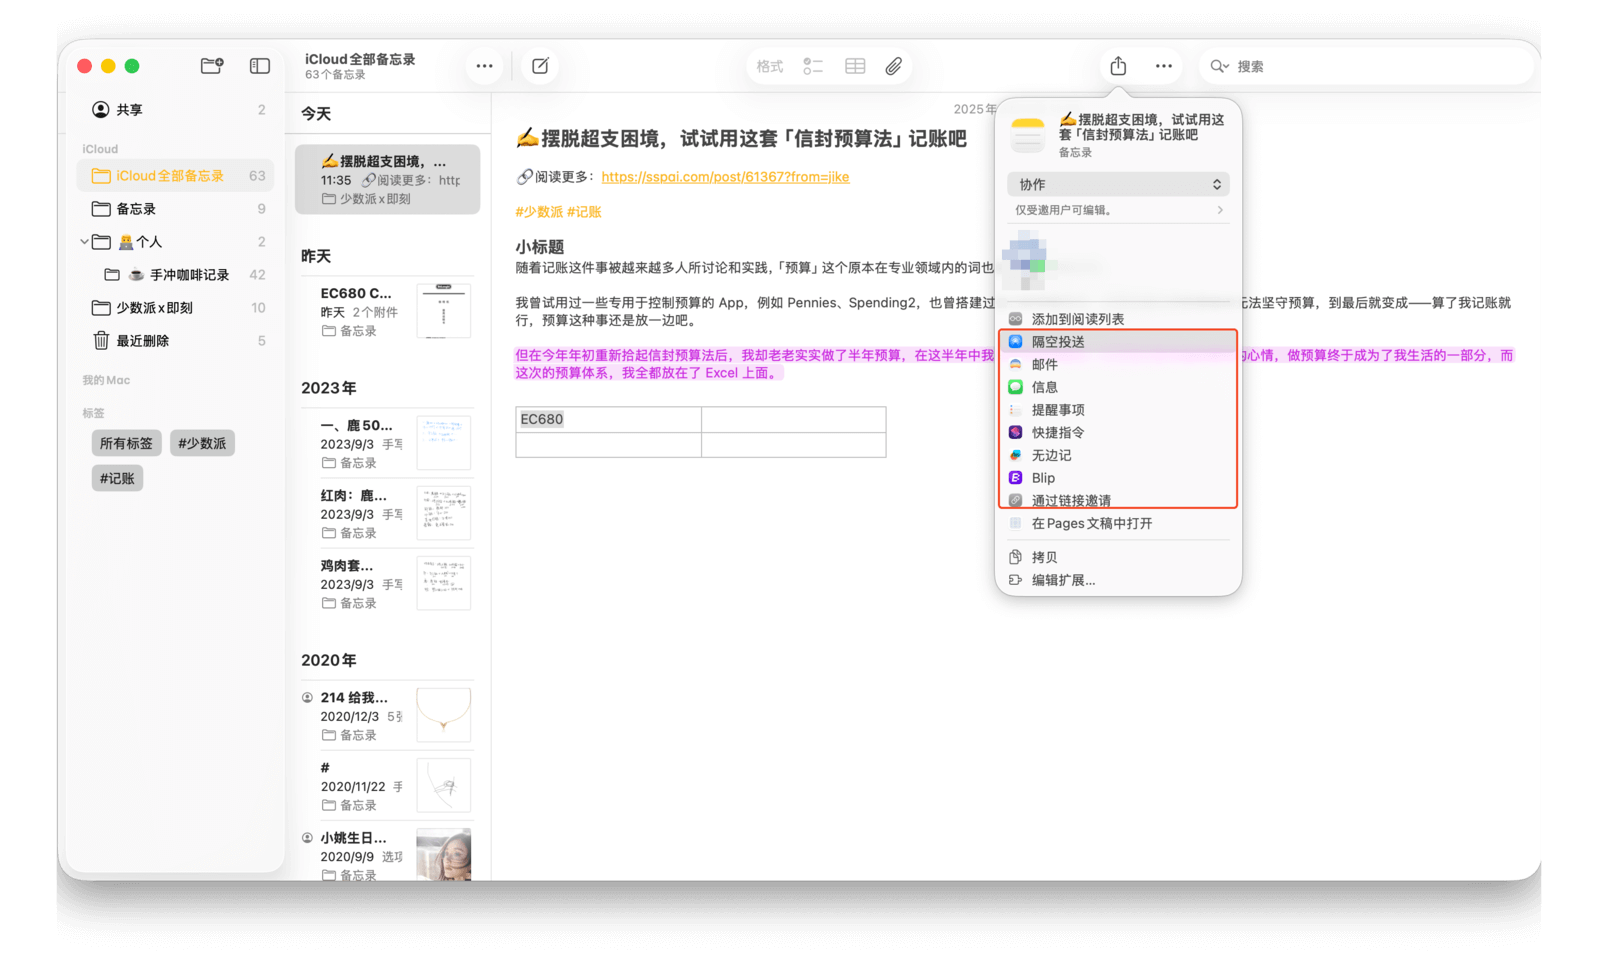The height and width of the screenshot is (957, 1600).
Task: Expand the 仅受邀用户可编辑 permission chevron
Action: pyautogui.click(x=1220, y=210)
